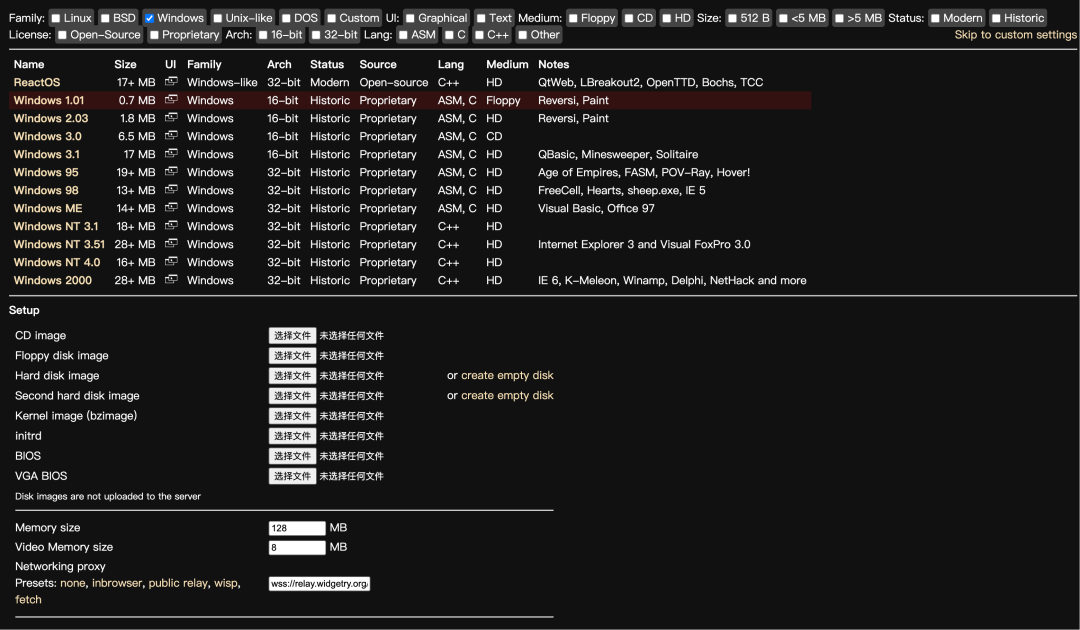Viewport: 1080px width, 630px height.
Task: Click the UI icon in Windows 2.03 row
Action: coord(171,118)
